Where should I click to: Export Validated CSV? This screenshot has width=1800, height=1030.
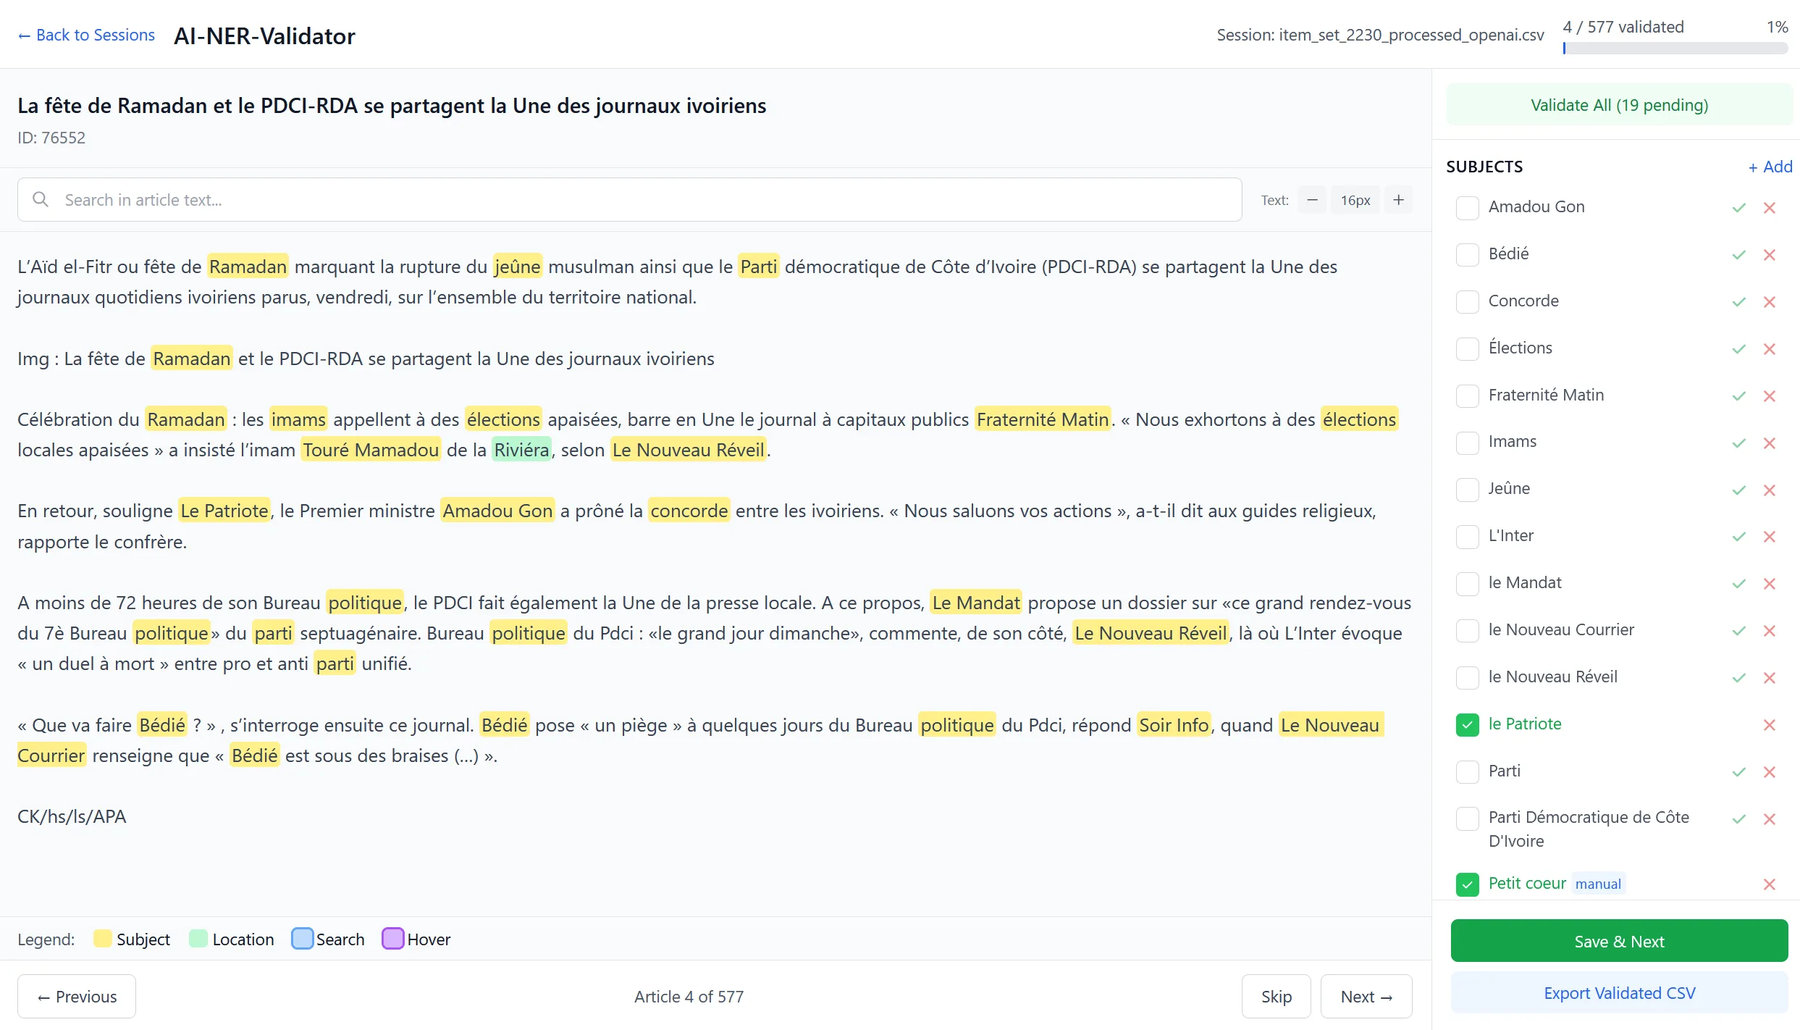click(1619, 993)
